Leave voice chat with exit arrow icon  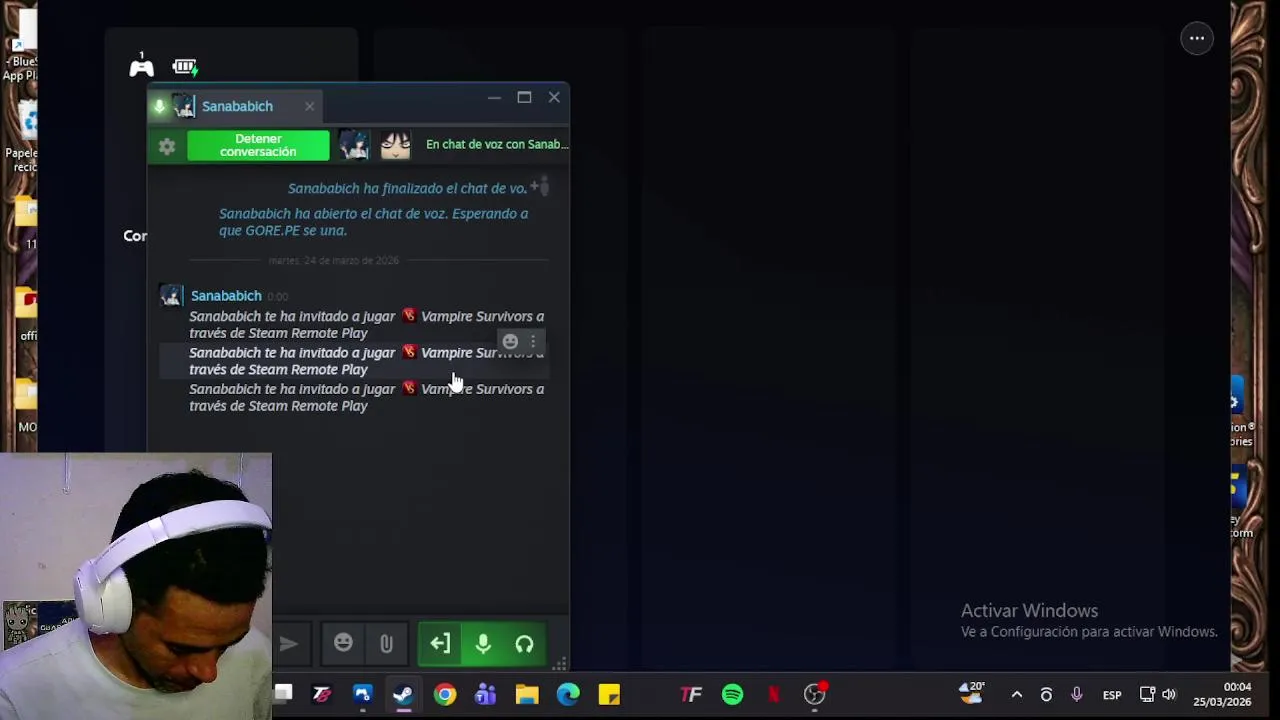[440, 644]
